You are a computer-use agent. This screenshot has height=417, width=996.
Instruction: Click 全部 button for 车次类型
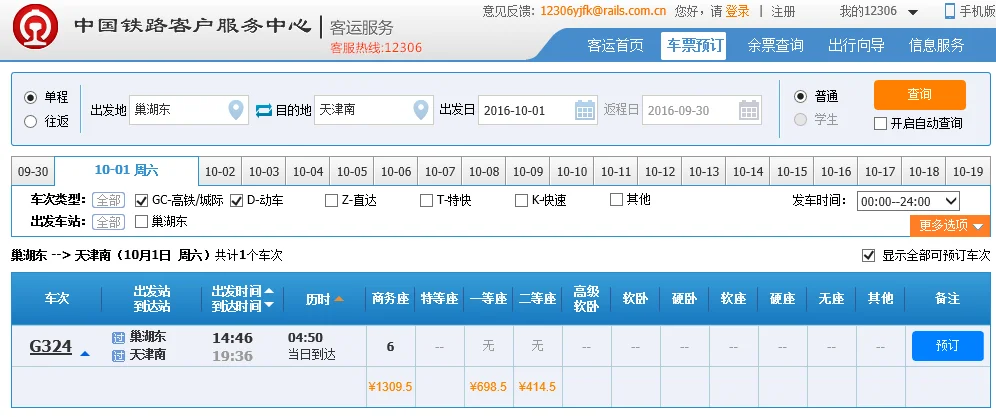(x=109, y=201)
